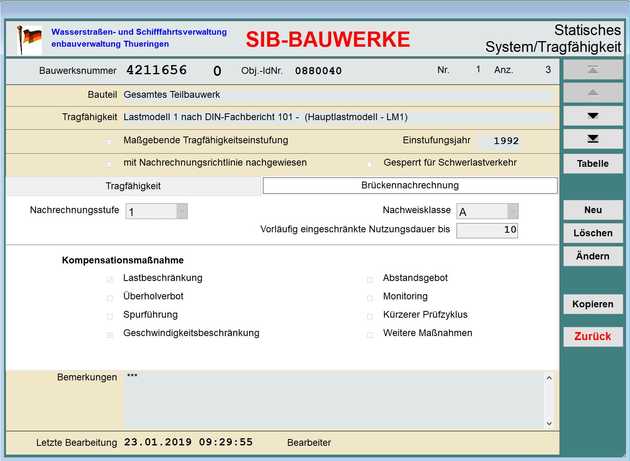Click Statisches System/Tragfähigkeit heading
The image size is (630, 461).
[x=553, y=39]
